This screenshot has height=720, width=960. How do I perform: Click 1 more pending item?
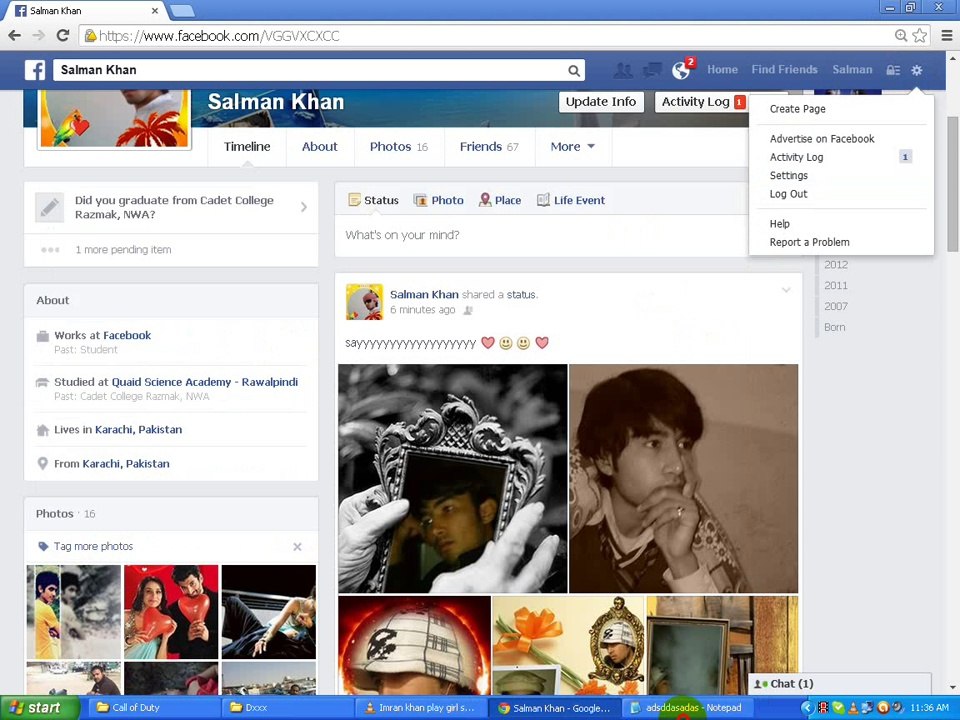123,250
